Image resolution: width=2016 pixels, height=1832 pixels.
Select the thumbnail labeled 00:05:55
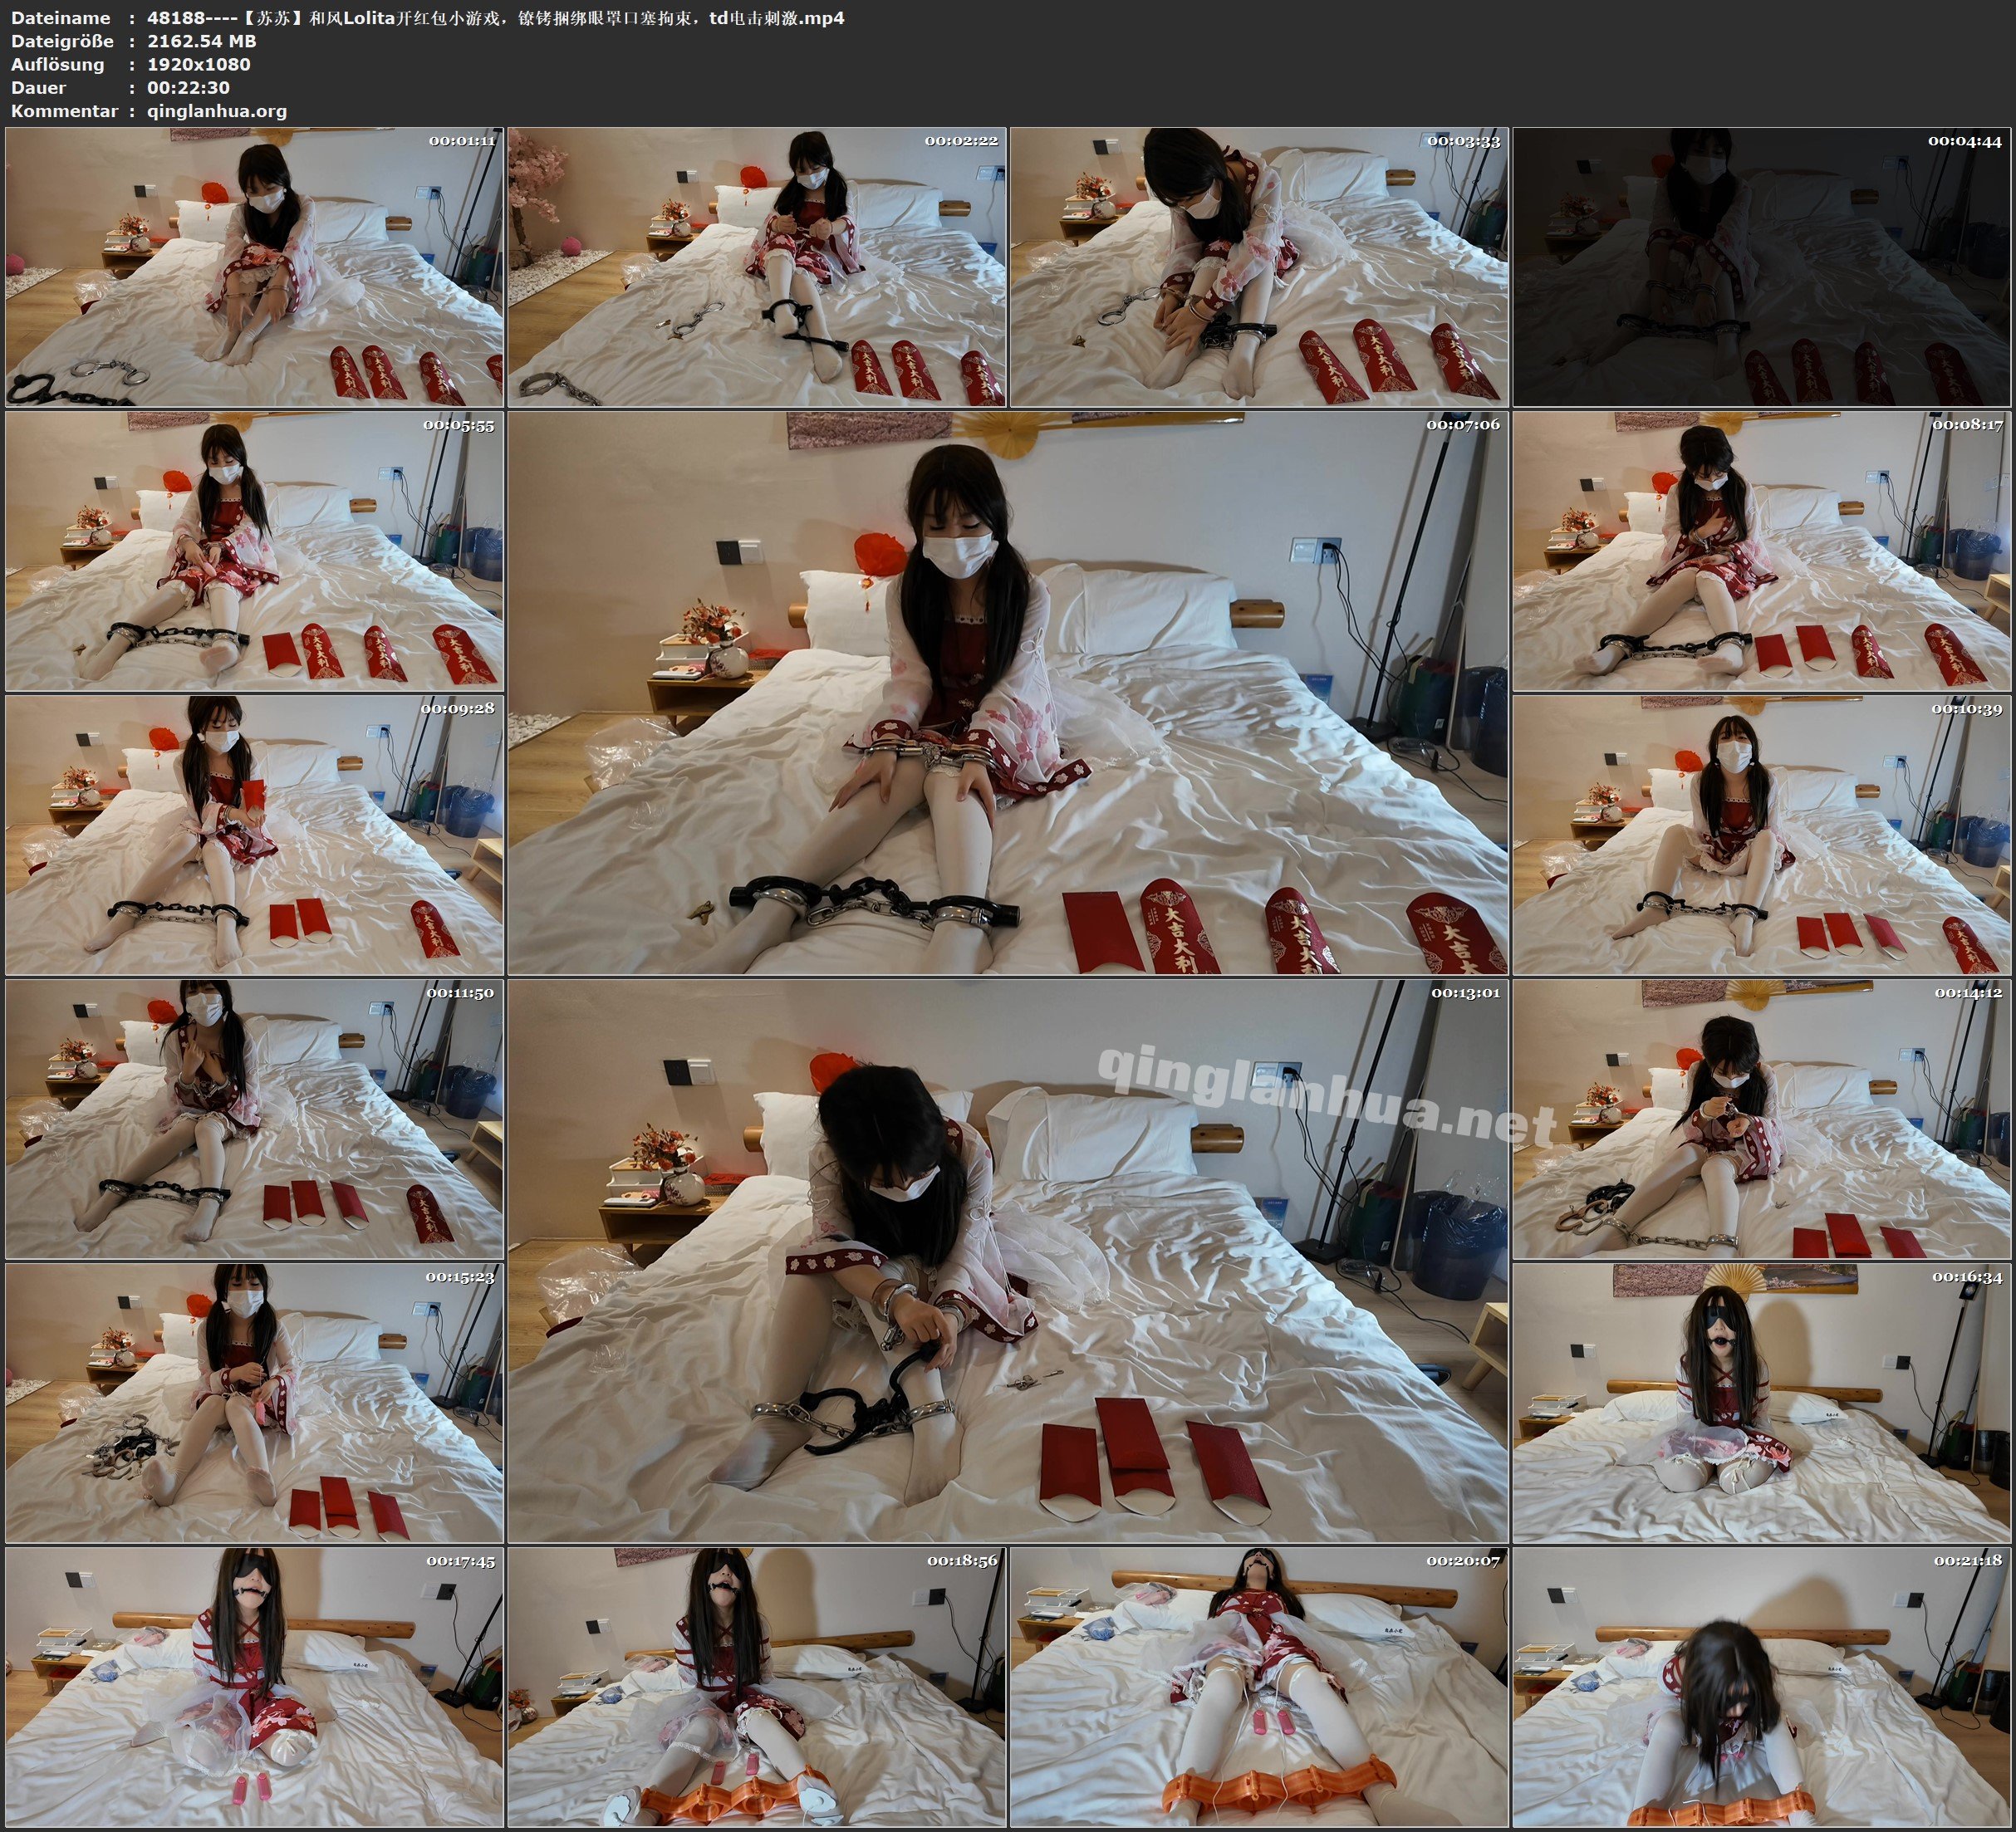[254, 551]
